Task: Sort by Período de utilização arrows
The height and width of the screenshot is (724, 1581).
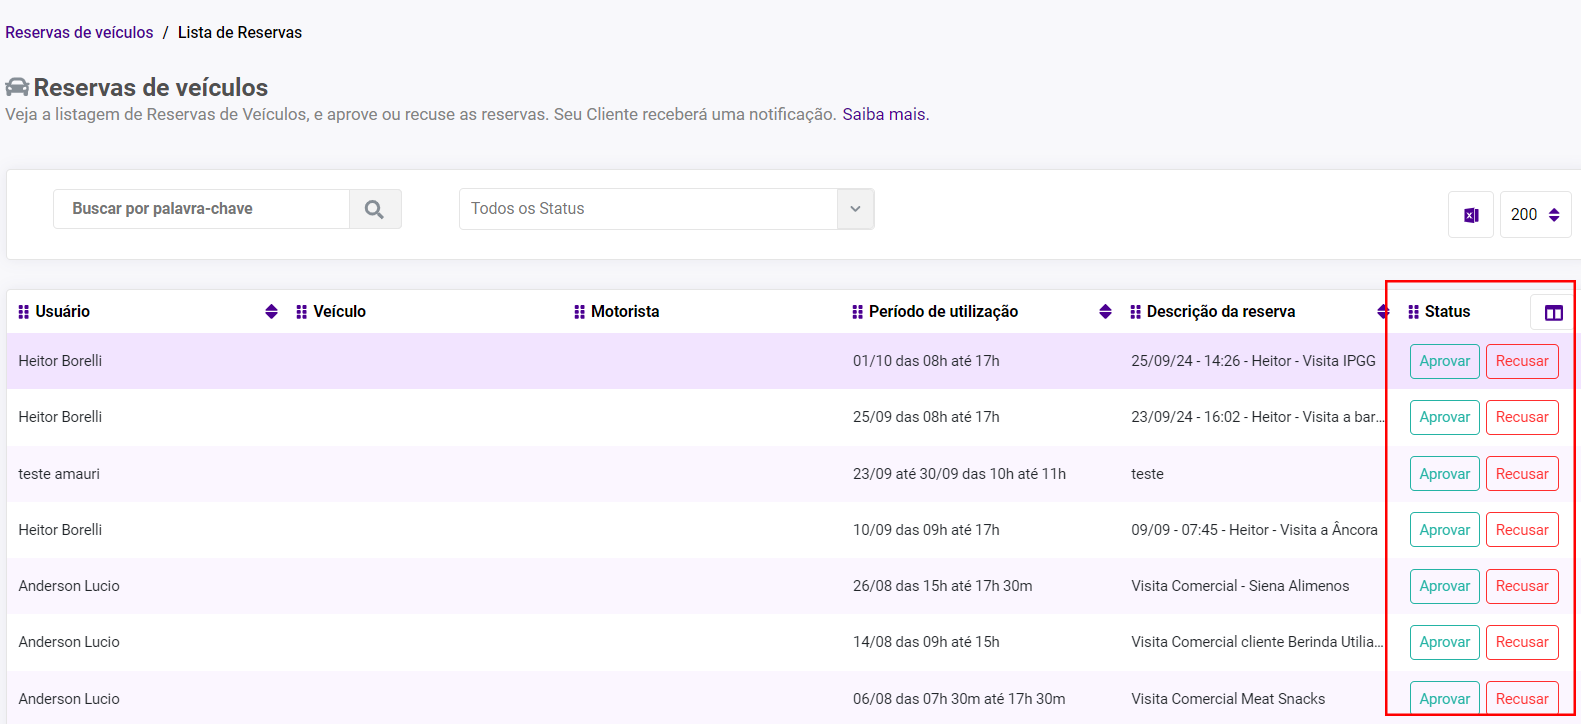Action: [x=1105, y=312]
